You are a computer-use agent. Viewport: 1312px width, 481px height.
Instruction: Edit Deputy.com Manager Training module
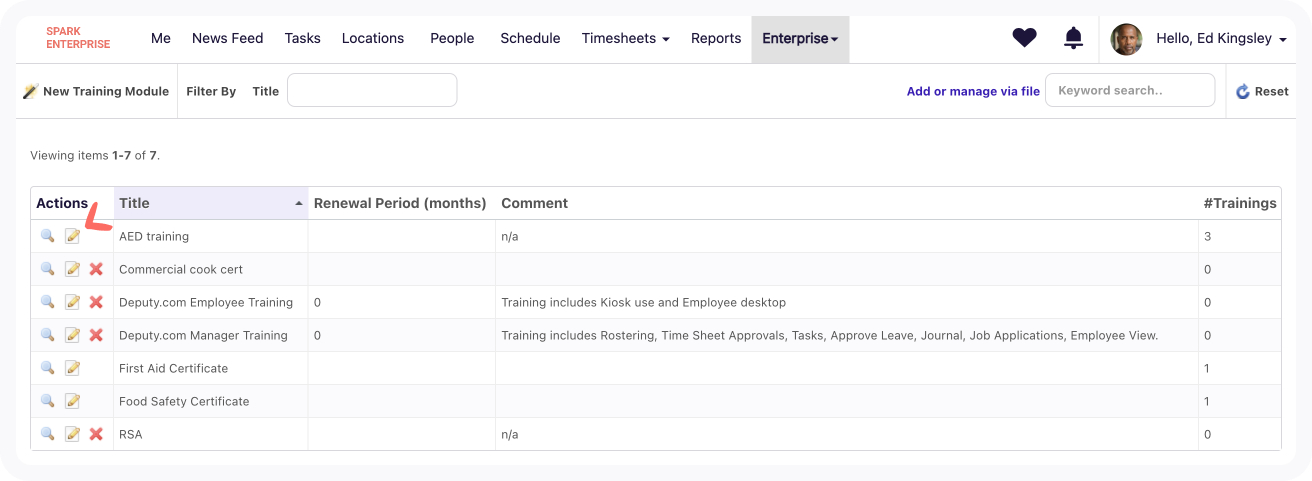pyautogui.click(x=72, y=335)
